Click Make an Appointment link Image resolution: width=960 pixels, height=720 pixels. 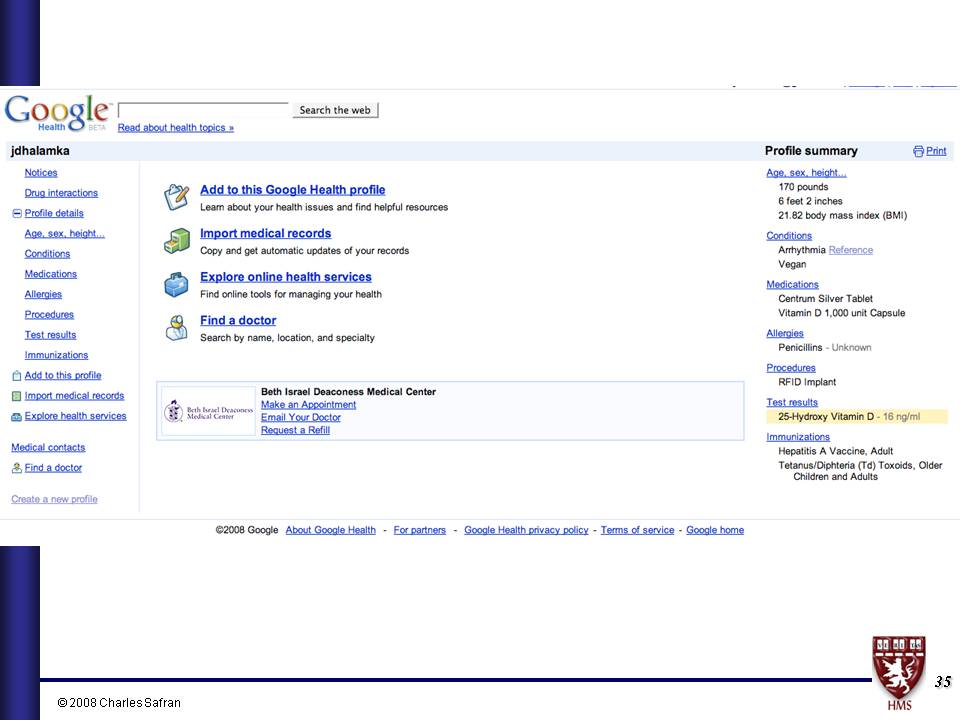(309, 405)
